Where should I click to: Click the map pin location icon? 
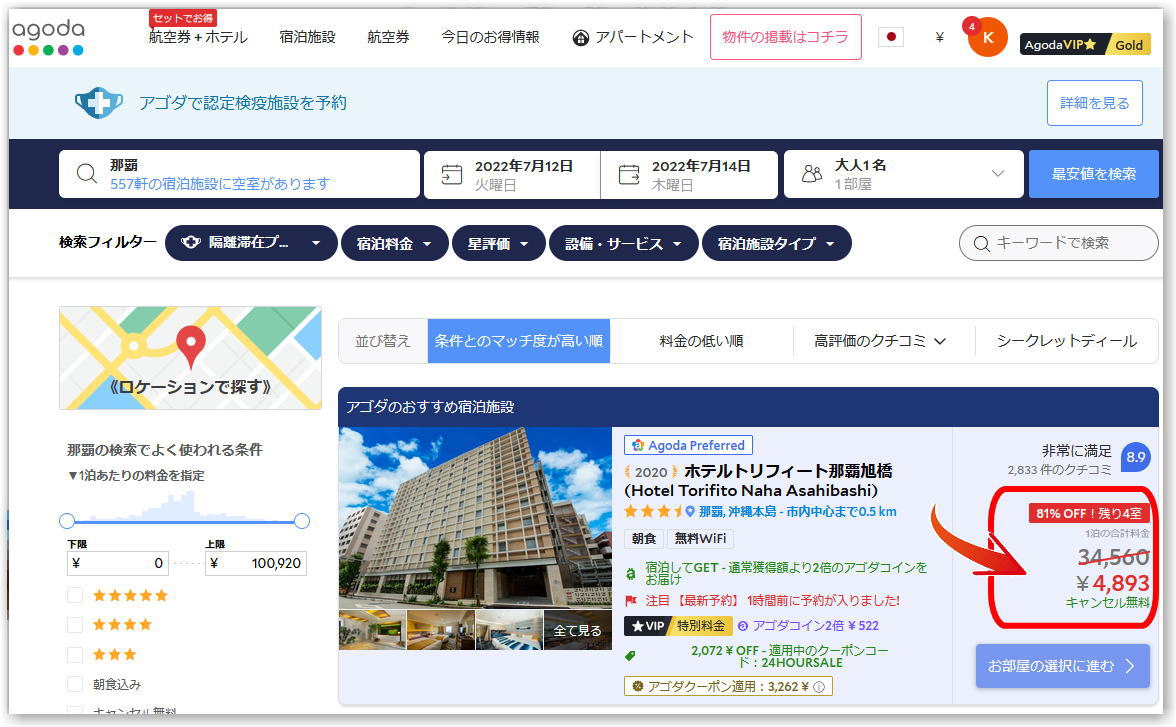190,347
